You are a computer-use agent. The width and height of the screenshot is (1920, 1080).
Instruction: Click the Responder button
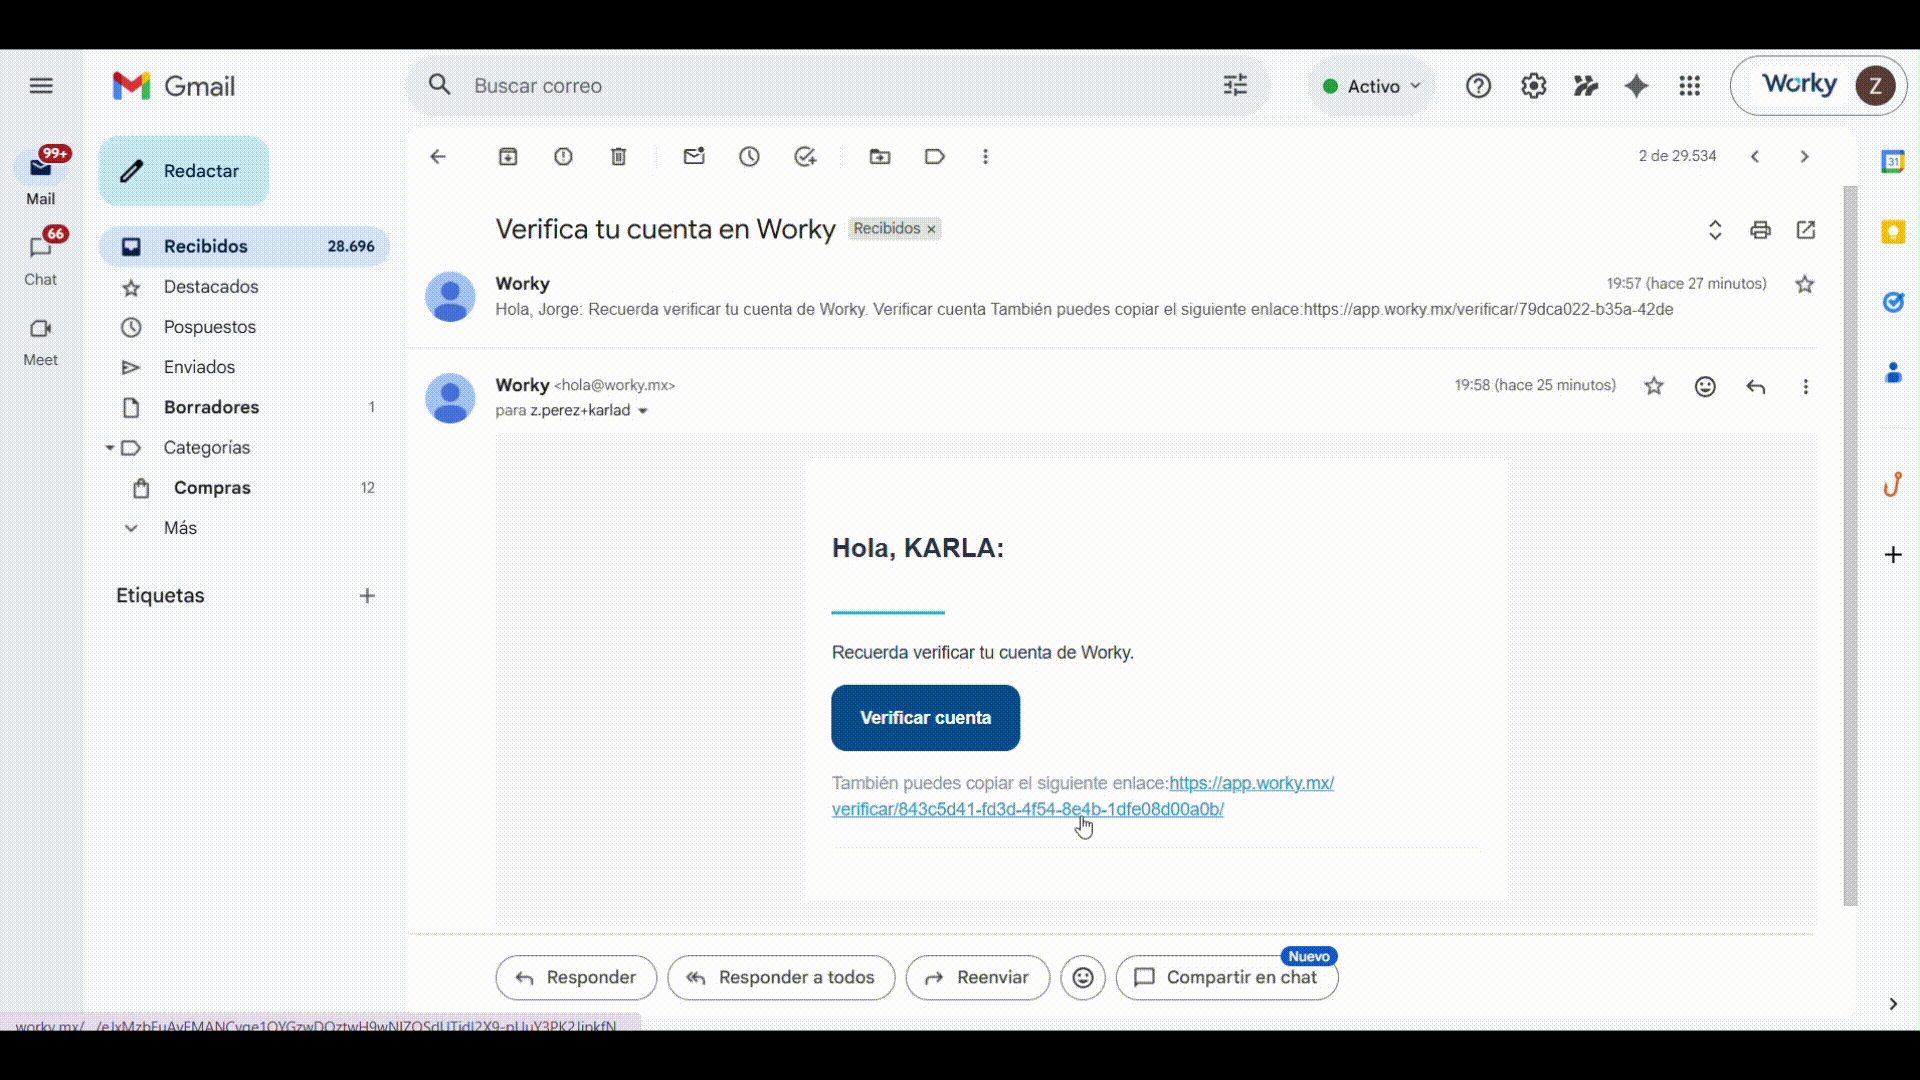point(576,978)
